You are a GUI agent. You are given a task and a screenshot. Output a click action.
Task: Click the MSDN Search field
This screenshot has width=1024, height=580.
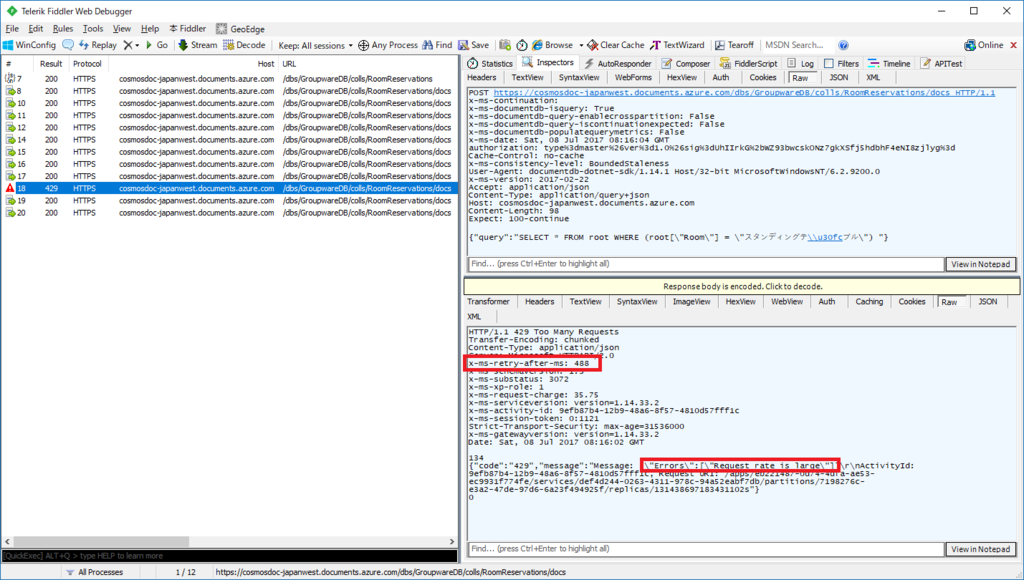coord(796,45)
